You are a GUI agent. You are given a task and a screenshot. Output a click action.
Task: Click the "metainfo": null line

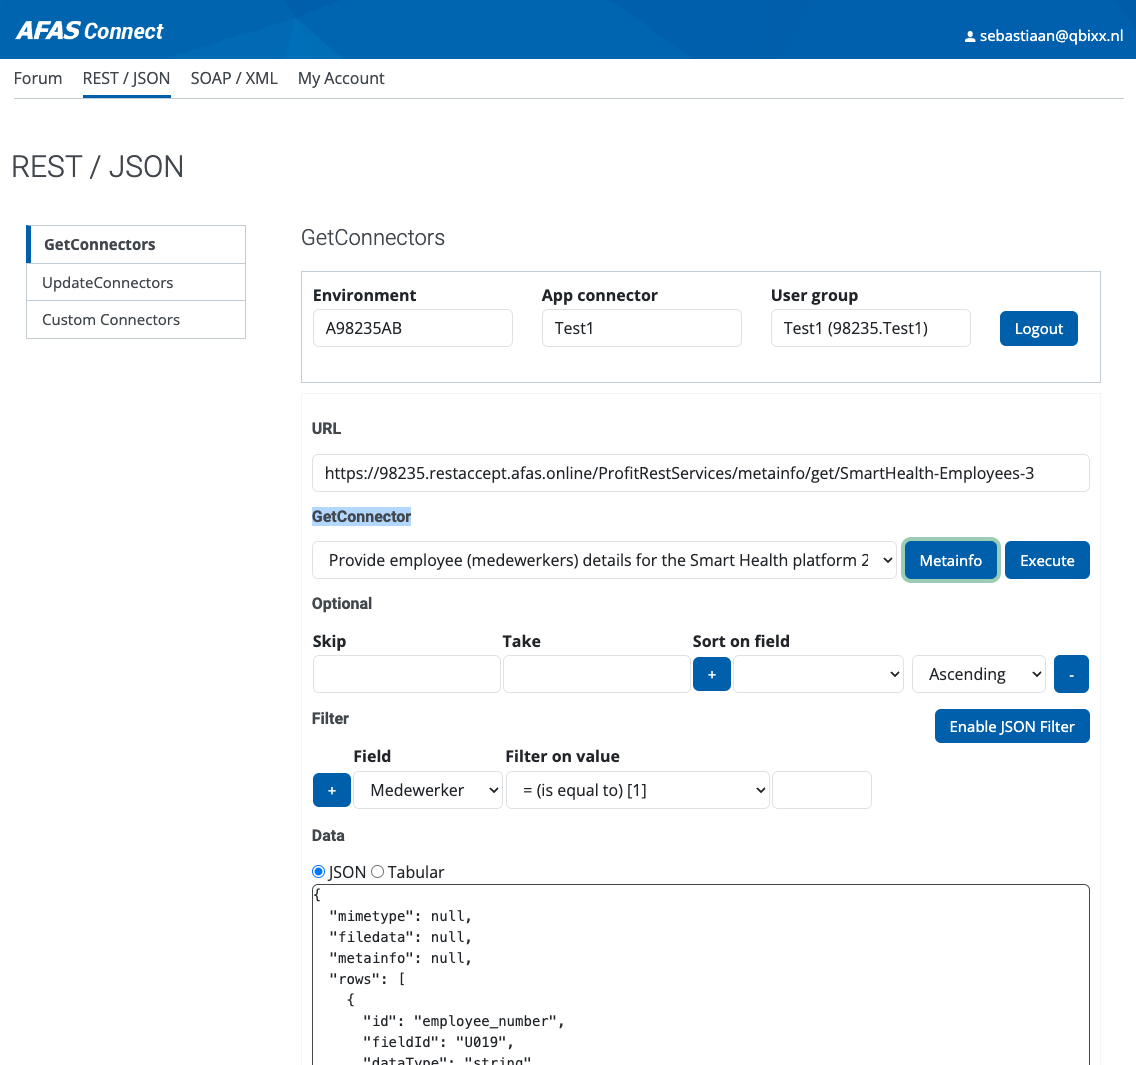pyautogui.click(x=401, y=958)
